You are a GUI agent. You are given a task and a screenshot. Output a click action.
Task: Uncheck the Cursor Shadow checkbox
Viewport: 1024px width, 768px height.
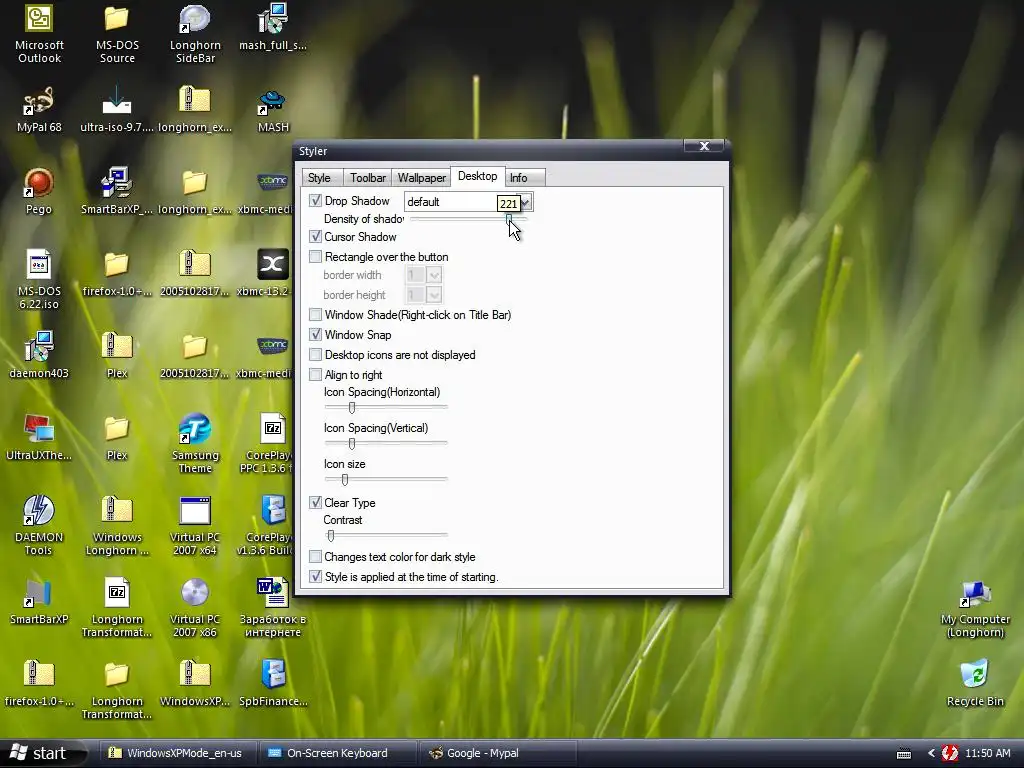[x=315, y=236]
